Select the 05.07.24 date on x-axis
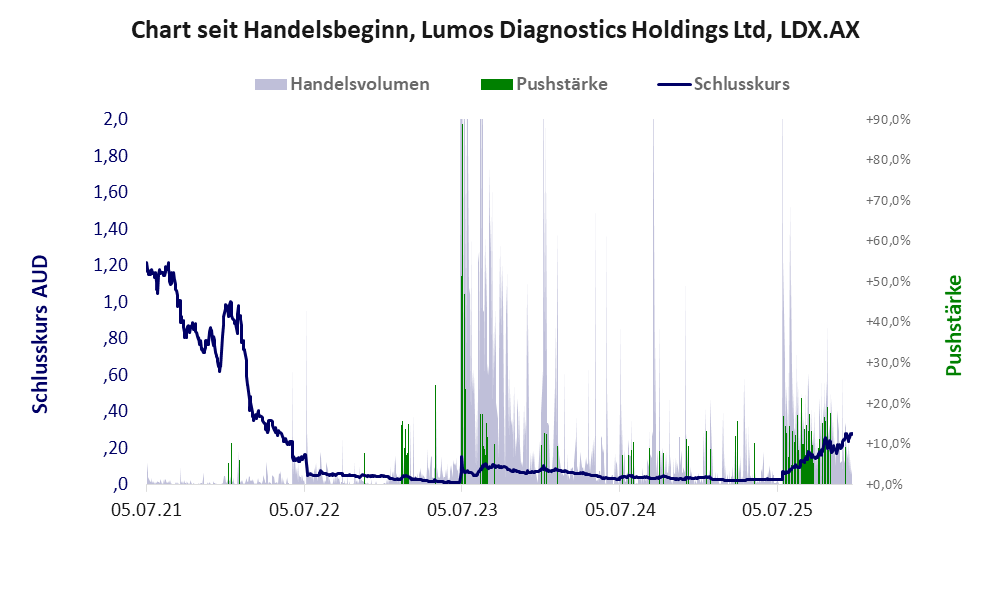 (620, 510)
